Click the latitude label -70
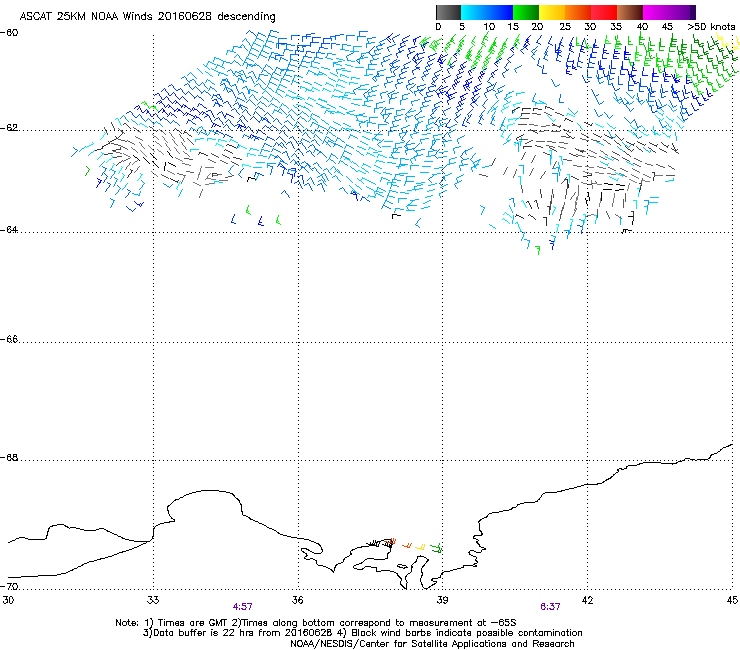 9,586
